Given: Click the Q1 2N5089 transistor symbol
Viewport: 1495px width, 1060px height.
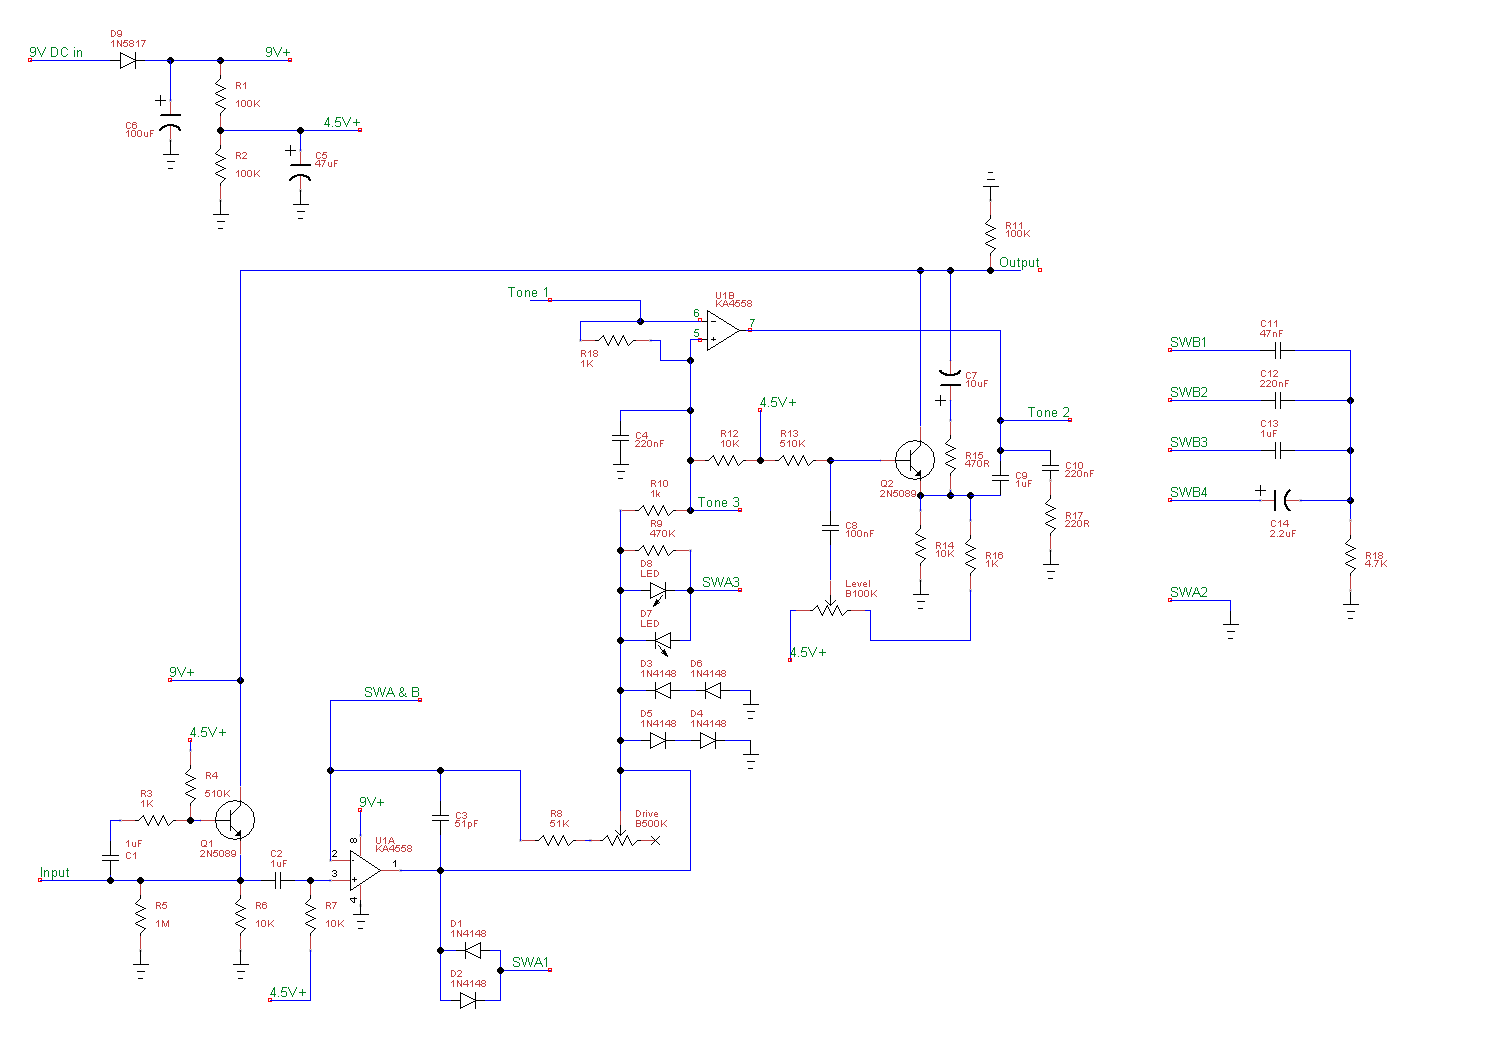Looking at the screenshot, I should tap(236, 820).
